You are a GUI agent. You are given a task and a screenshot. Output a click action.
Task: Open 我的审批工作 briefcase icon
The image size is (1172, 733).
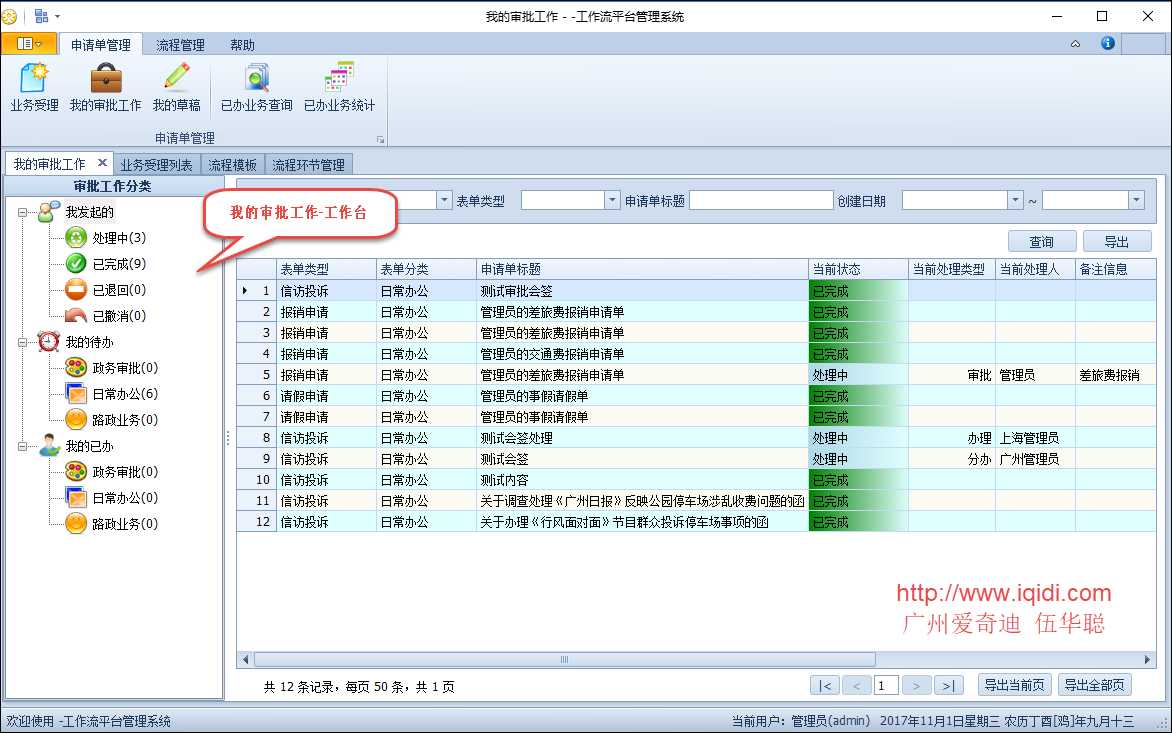(105, 87)
